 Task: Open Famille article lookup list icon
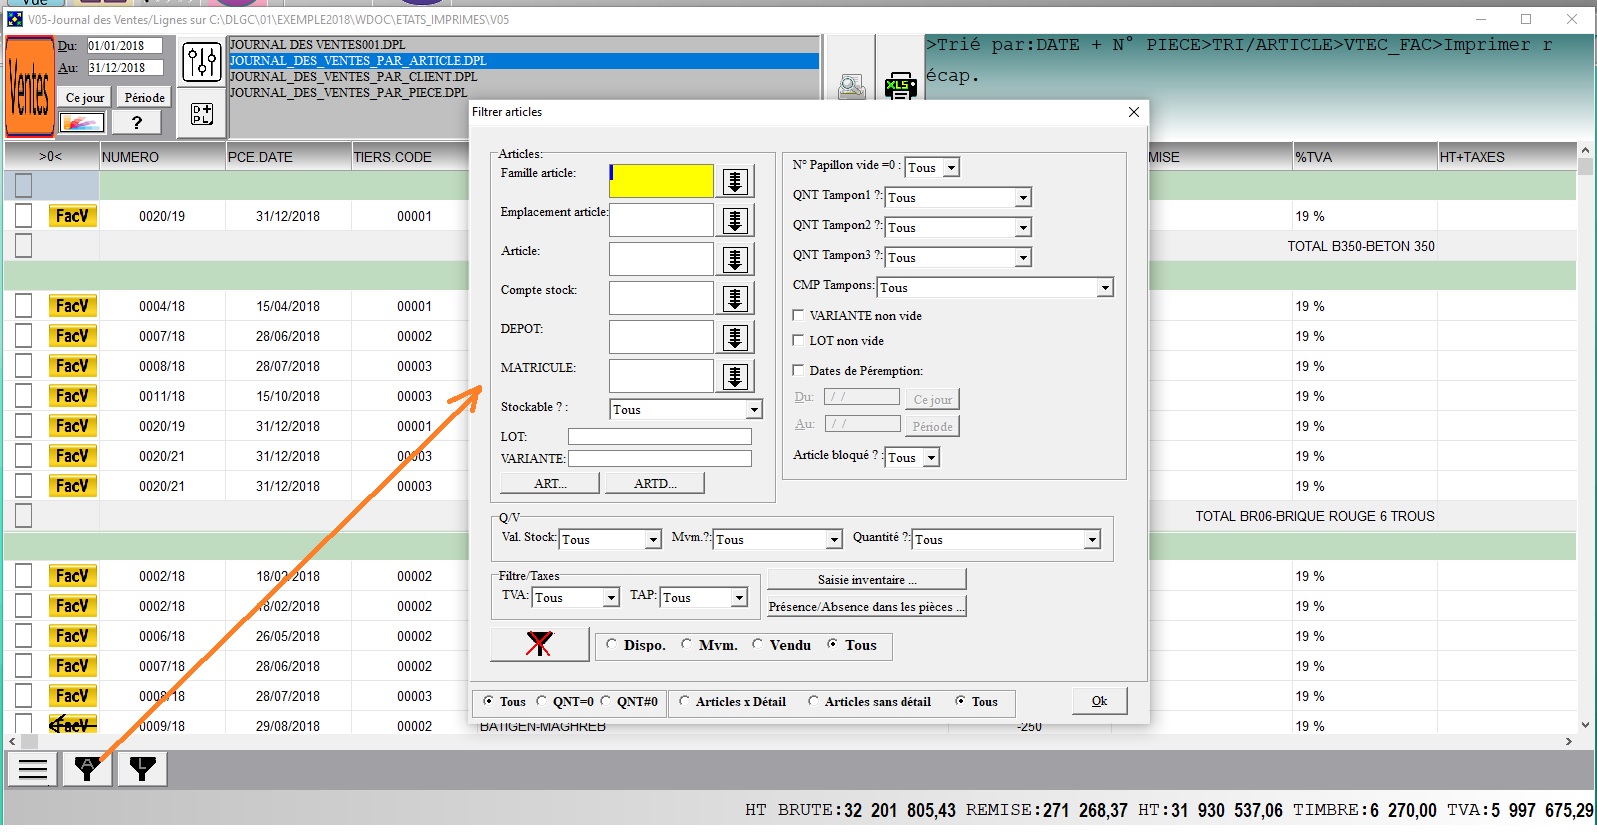tap(735, 181)
